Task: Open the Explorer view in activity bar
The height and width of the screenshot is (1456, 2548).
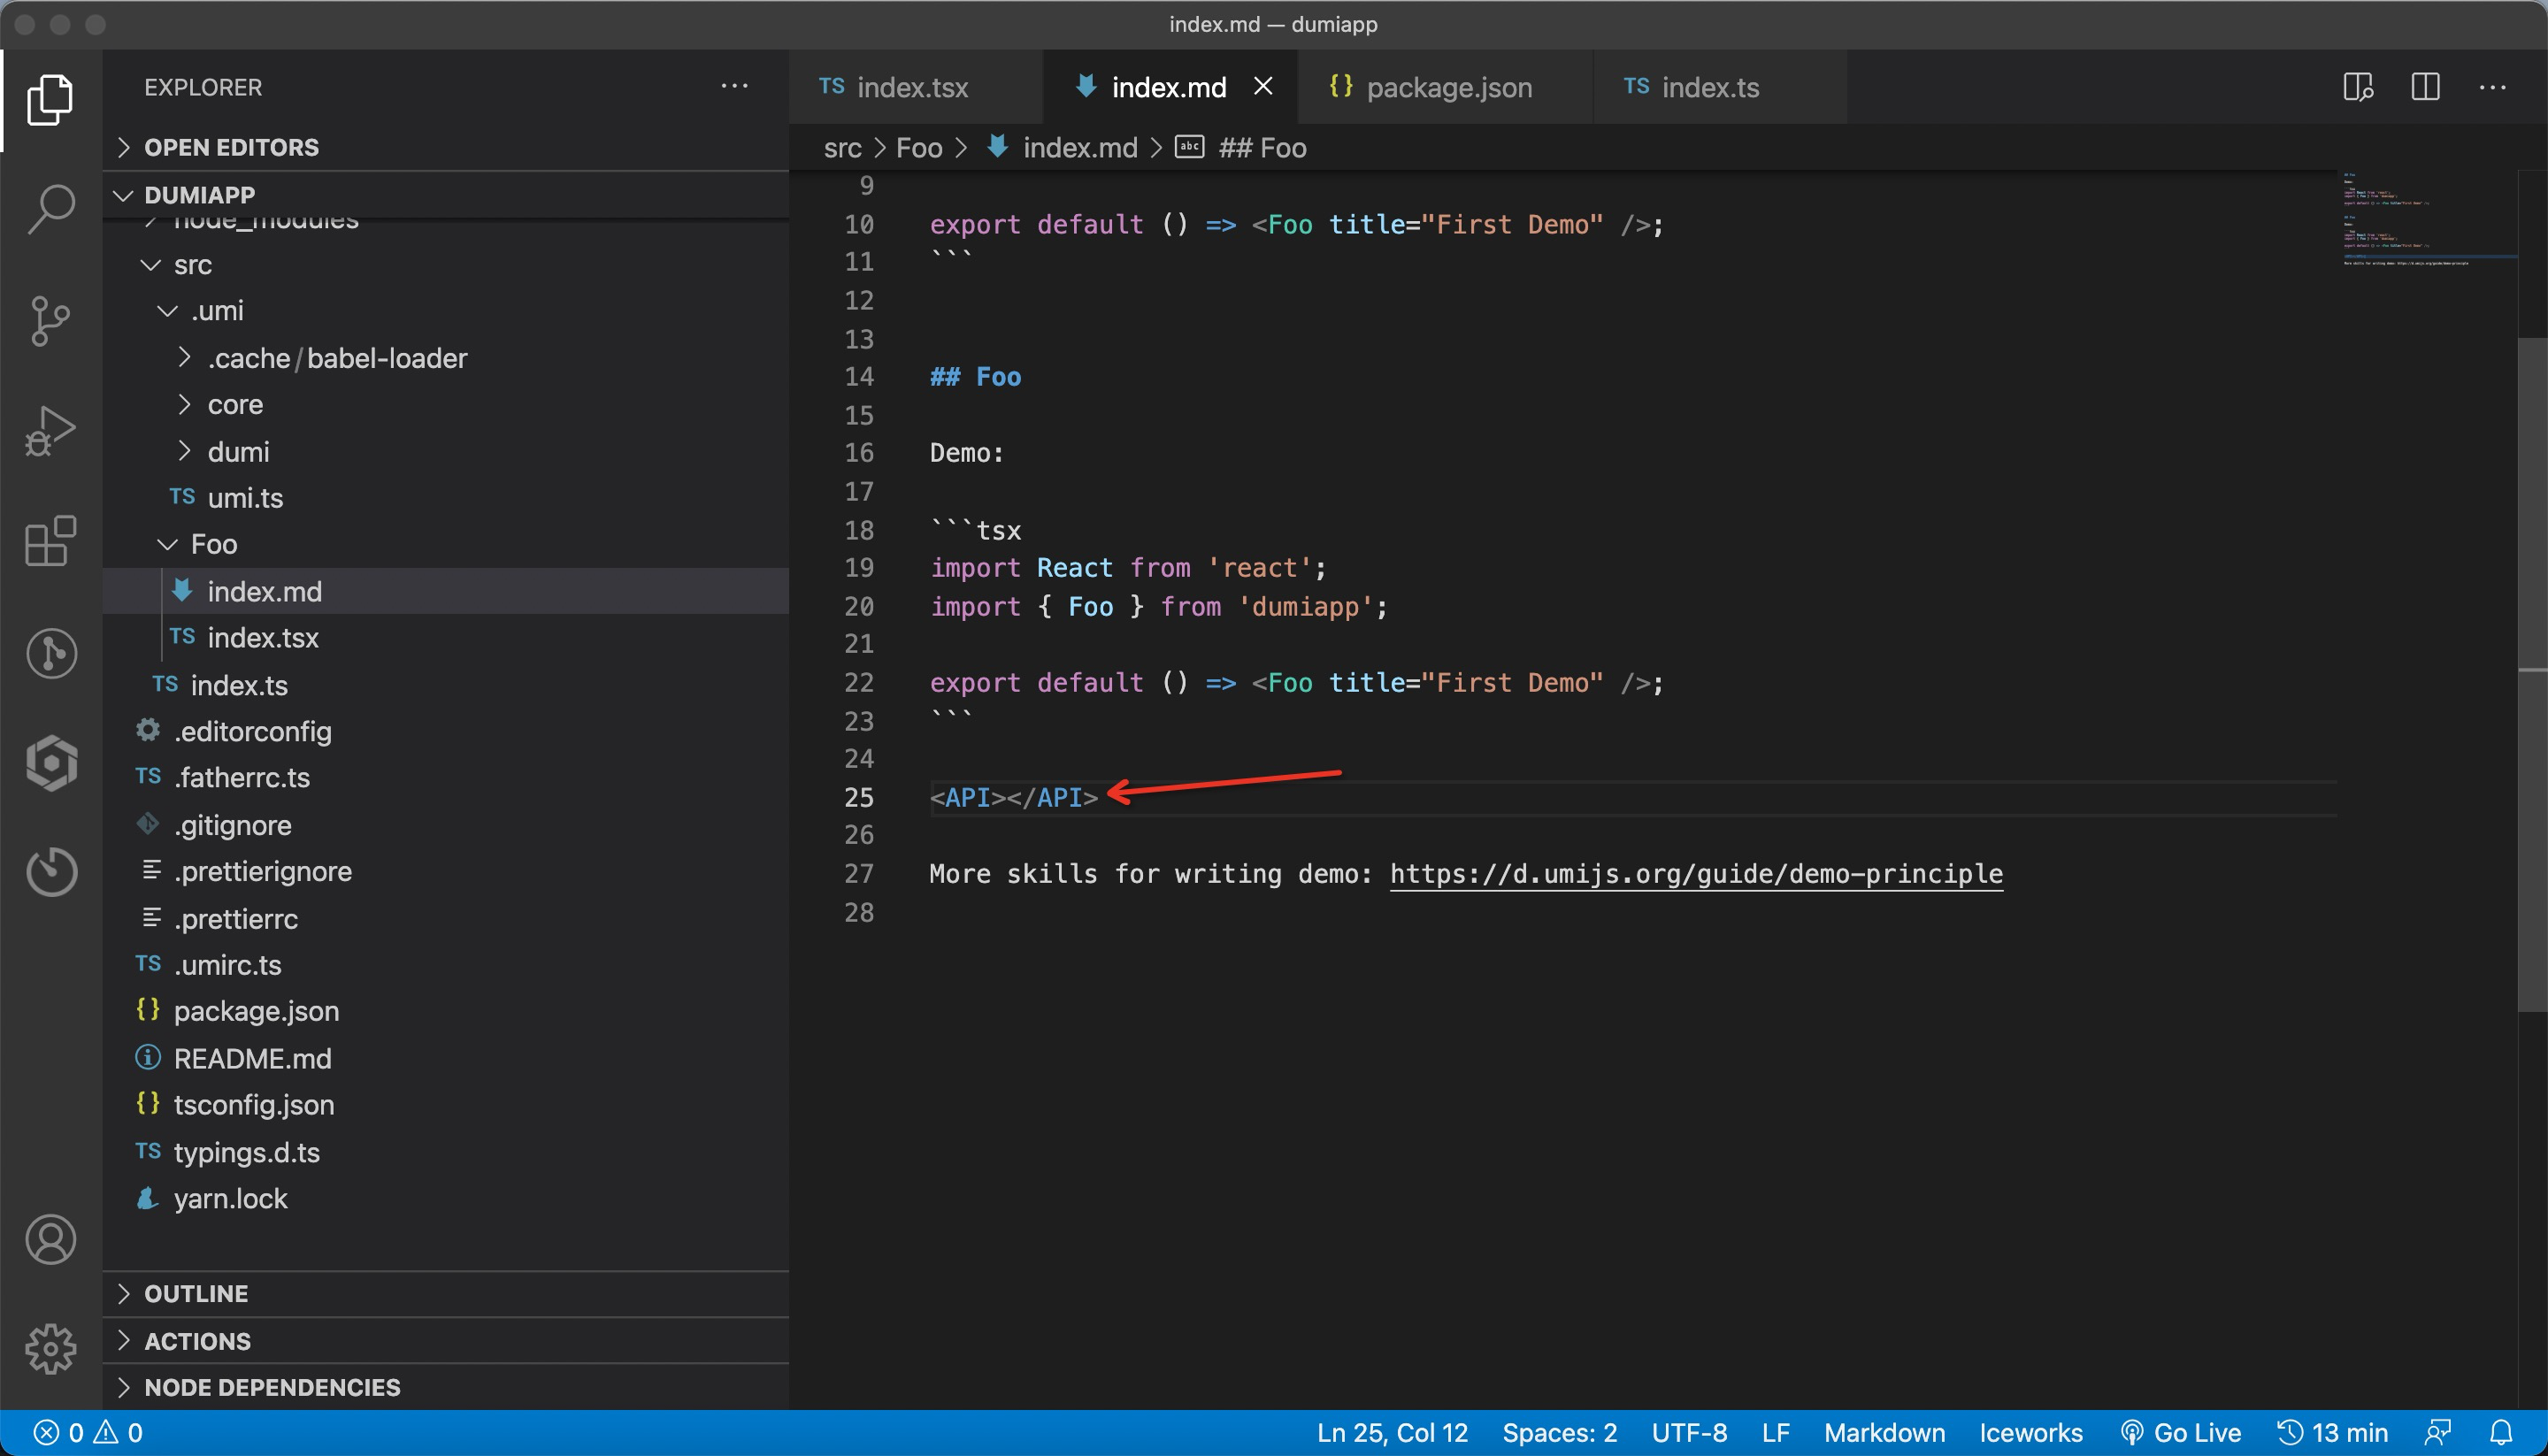Action: pyautogui.click(x=50, y=100)
